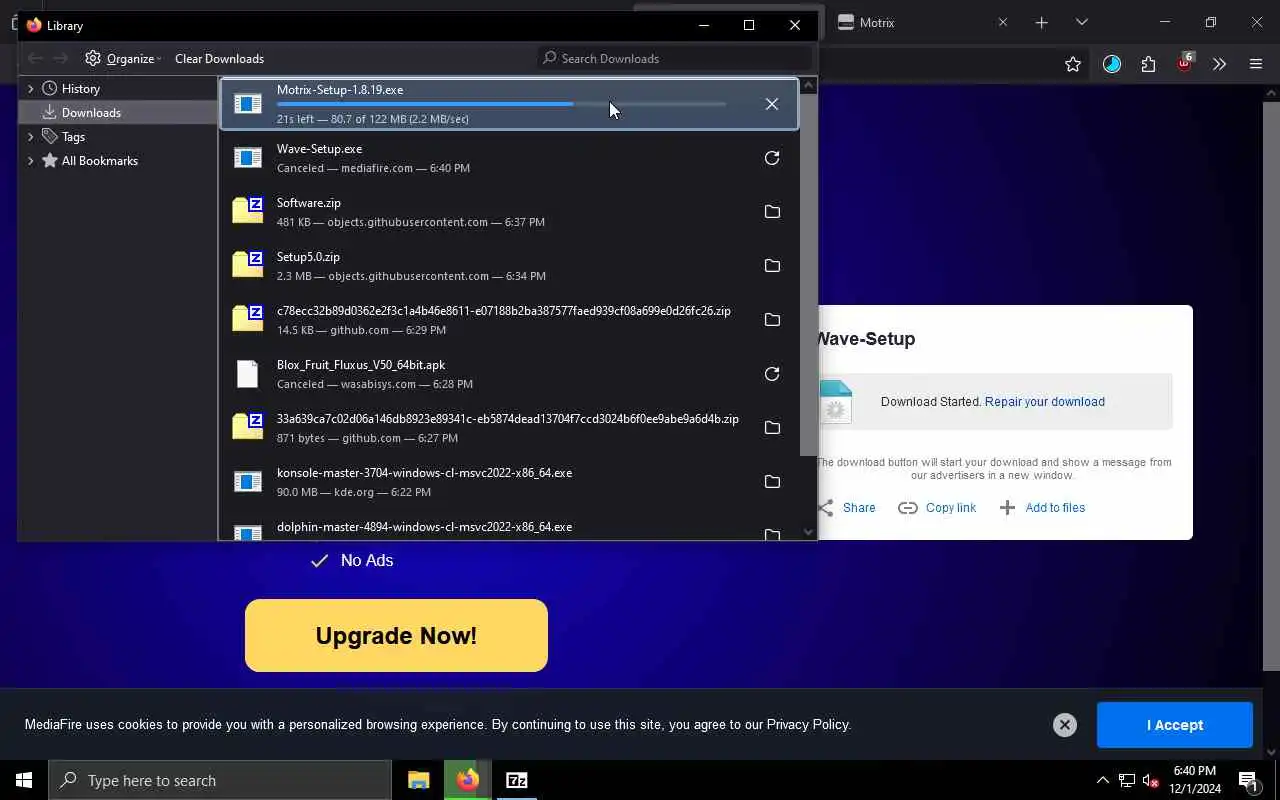Screen dimensions: 1280x800
Task: Click the blue circular toolbar extension icon
Action: point(1112,64)
